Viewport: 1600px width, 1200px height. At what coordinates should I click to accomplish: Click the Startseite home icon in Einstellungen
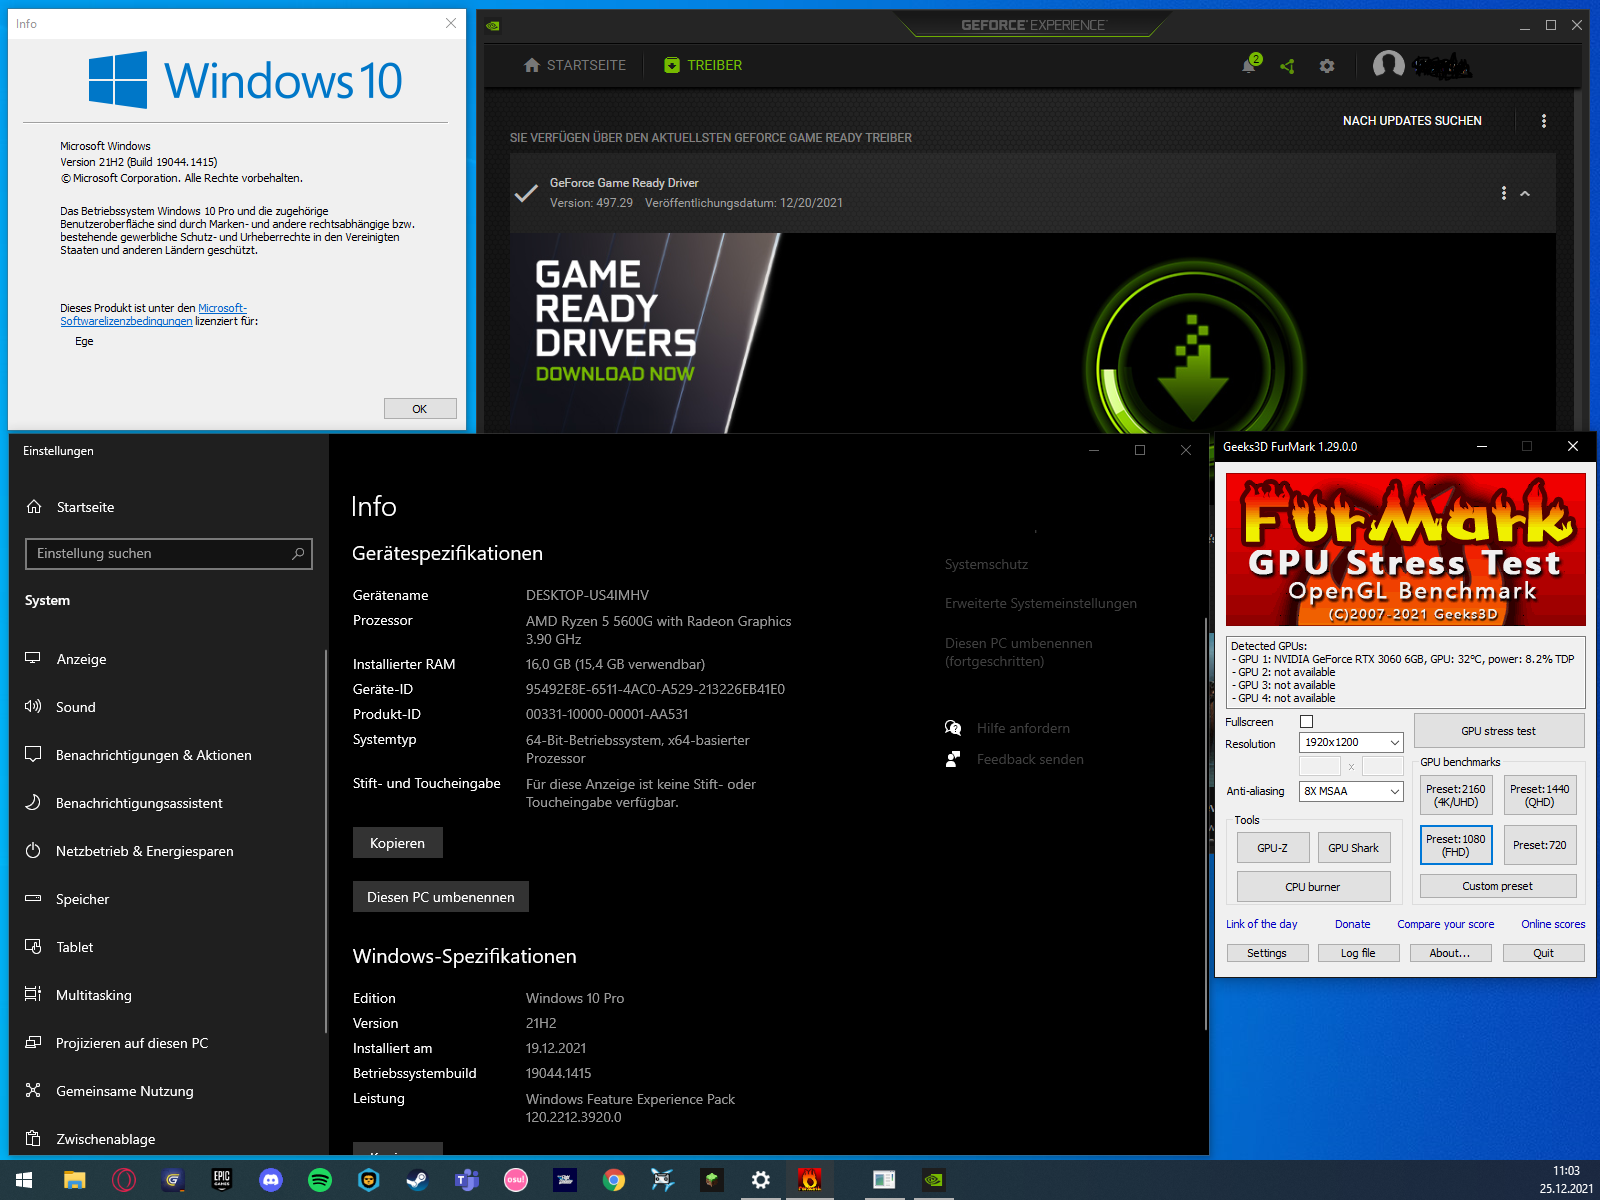point(34,507)
